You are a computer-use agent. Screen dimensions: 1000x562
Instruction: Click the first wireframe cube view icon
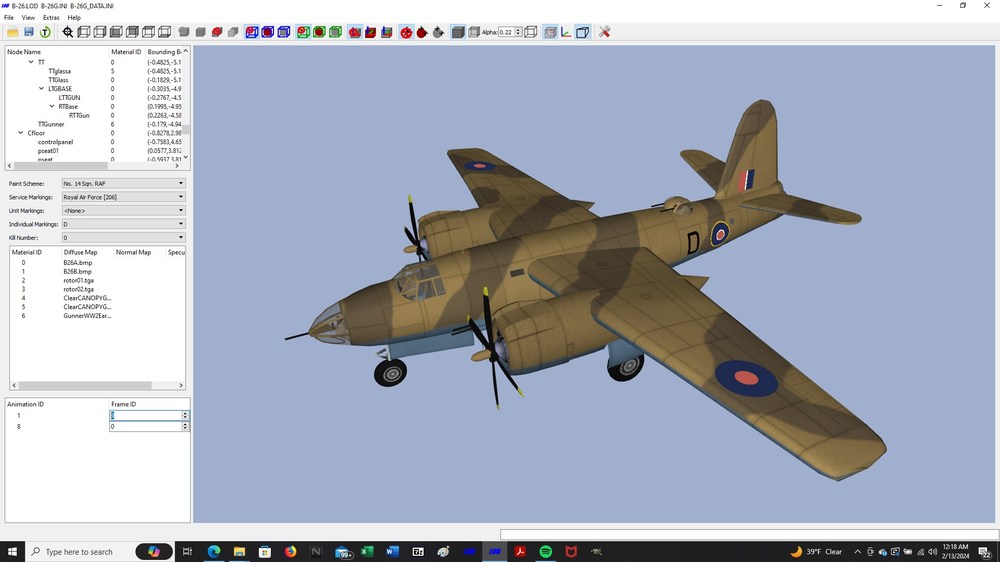click(84, 32)
